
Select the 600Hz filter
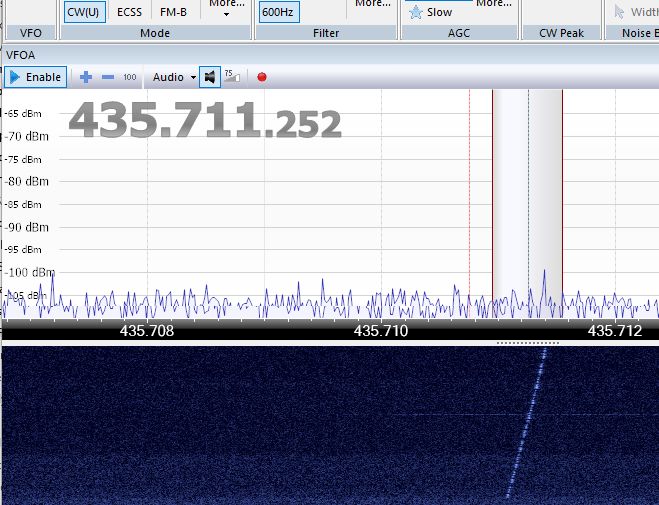click(279, 12)
